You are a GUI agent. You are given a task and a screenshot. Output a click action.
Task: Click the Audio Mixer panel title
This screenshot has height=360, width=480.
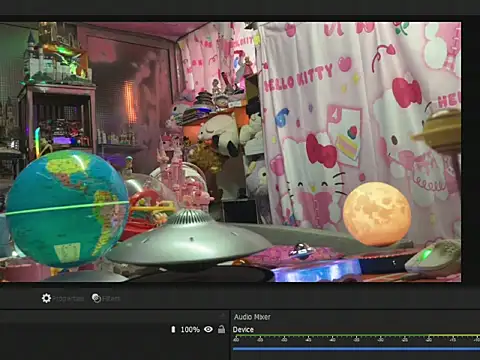(x=252, y=317)
